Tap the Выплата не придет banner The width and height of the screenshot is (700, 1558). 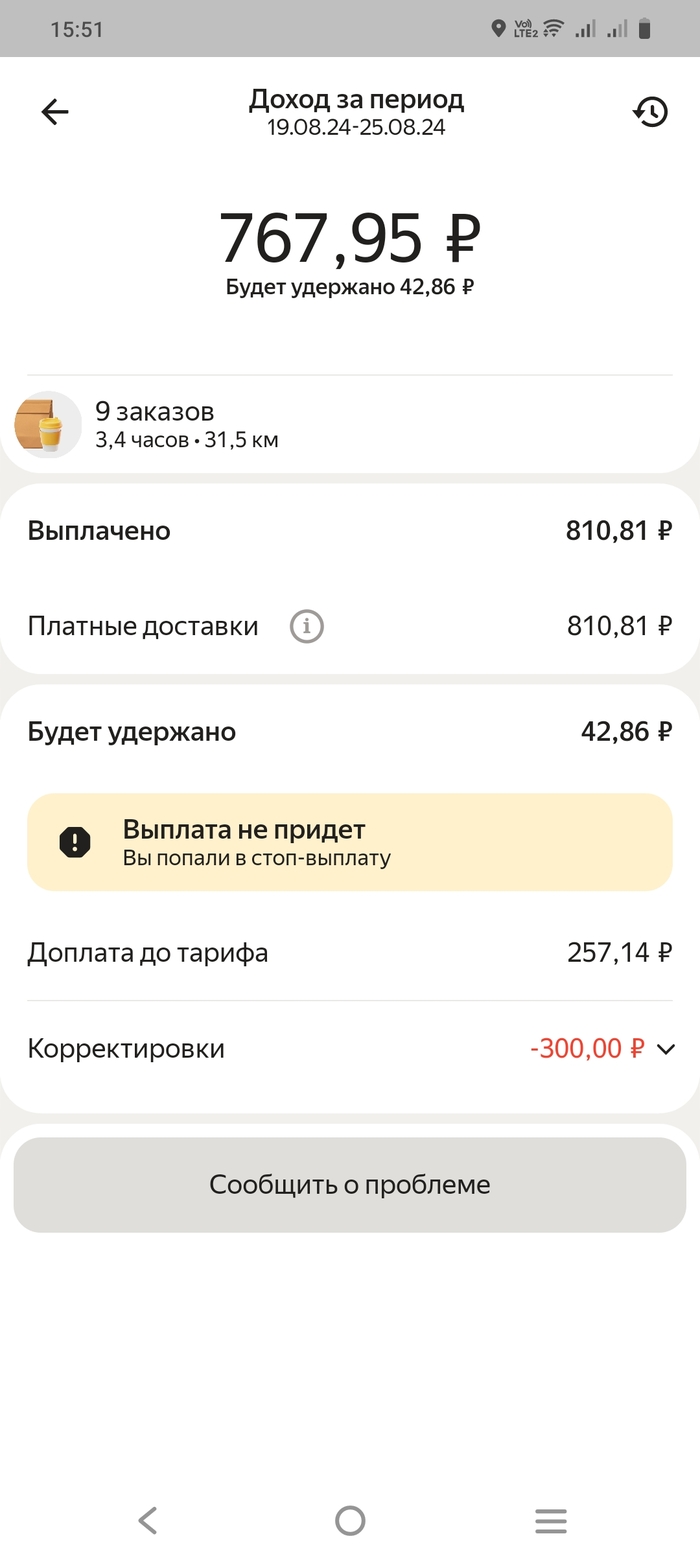coord(350,842)
